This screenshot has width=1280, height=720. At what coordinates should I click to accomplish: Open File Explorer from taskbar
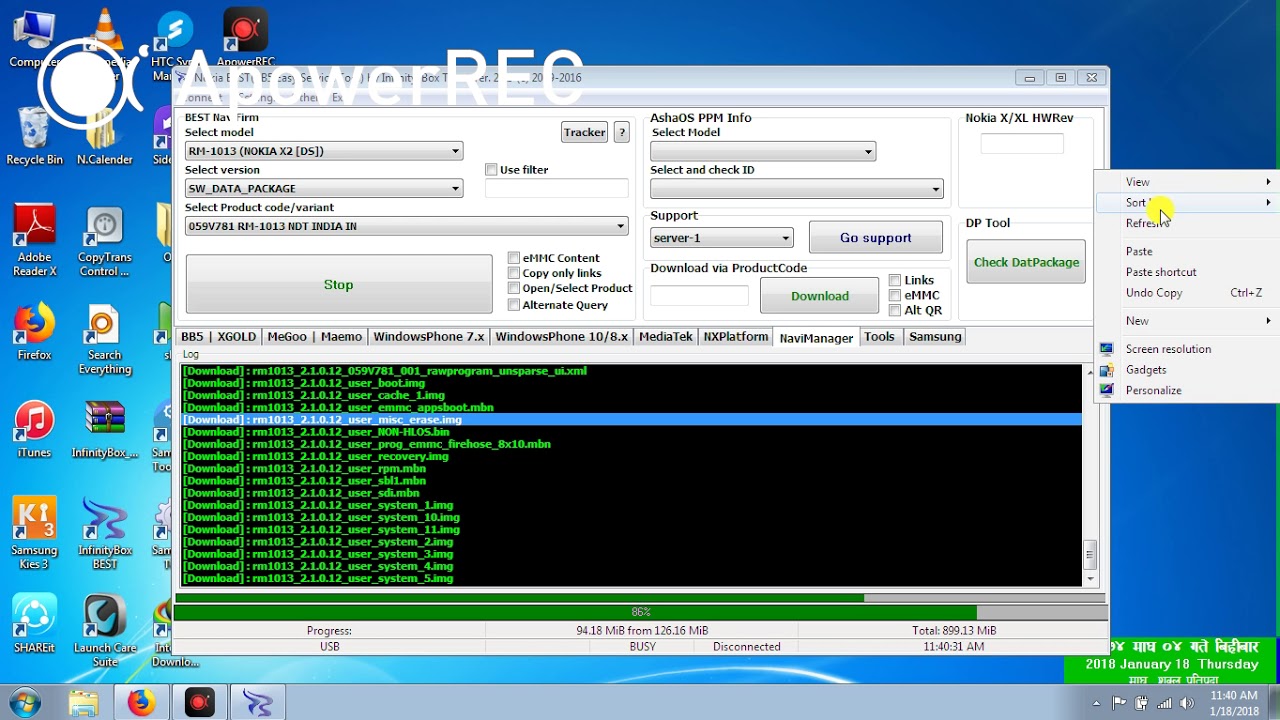[83, 703]
